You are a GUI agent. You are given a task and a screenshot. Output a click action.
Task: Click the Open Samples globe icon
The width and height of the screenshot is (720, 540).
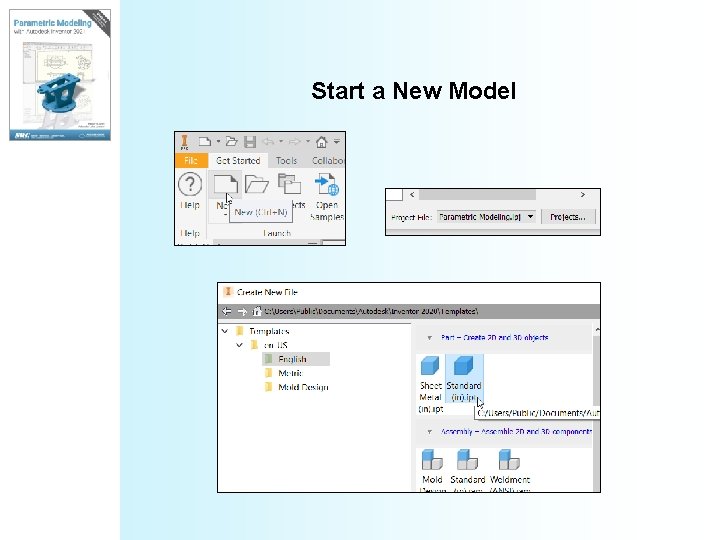(327, 184)
